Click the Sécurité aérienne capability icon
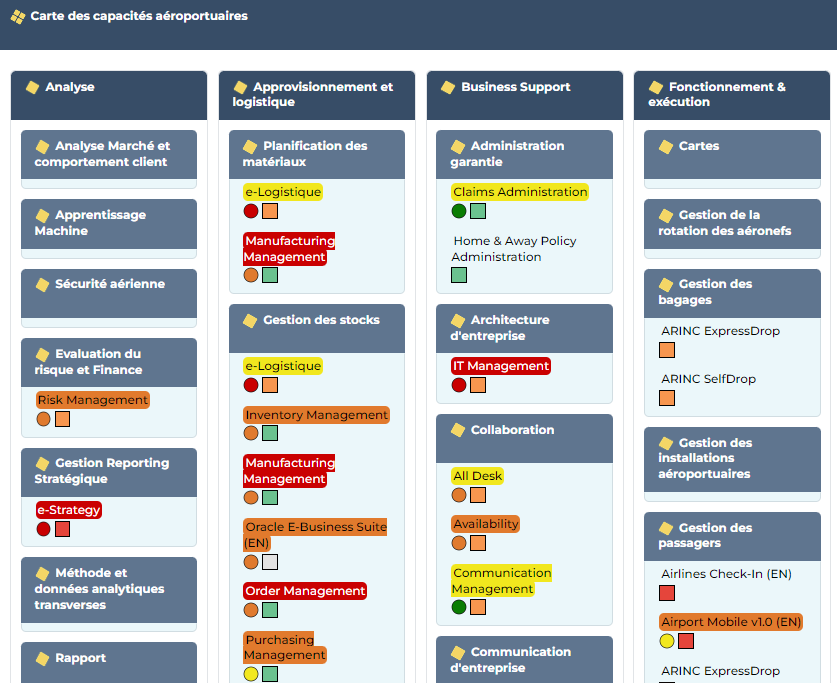Viewport: 837px width, 683px height. [x=42, y=284]
